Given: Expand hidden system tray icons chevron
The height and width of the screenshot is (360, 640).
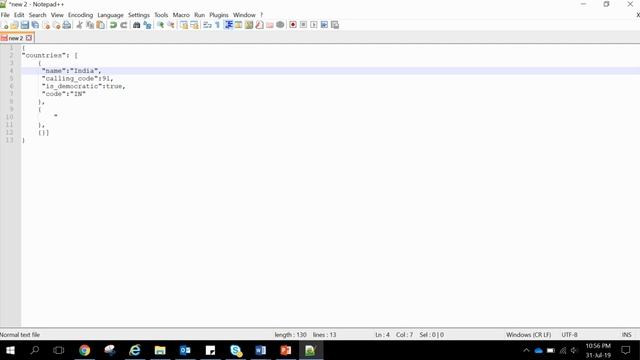Looking at the screenshot, I should click(x=526, y=350).
